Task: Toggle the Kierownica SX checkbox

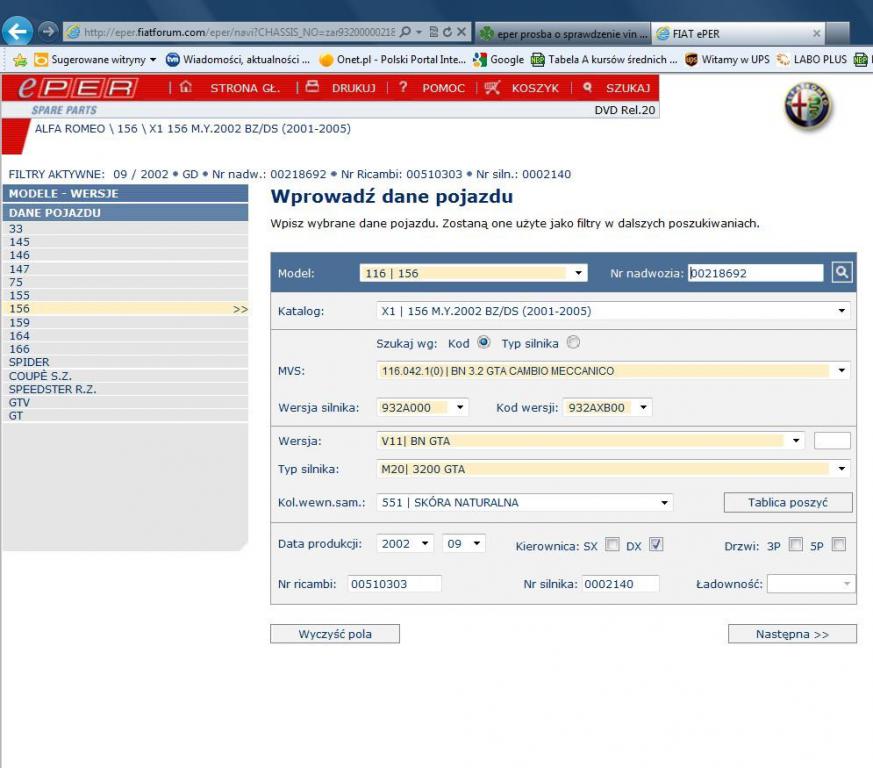Action: coord(612,544)
